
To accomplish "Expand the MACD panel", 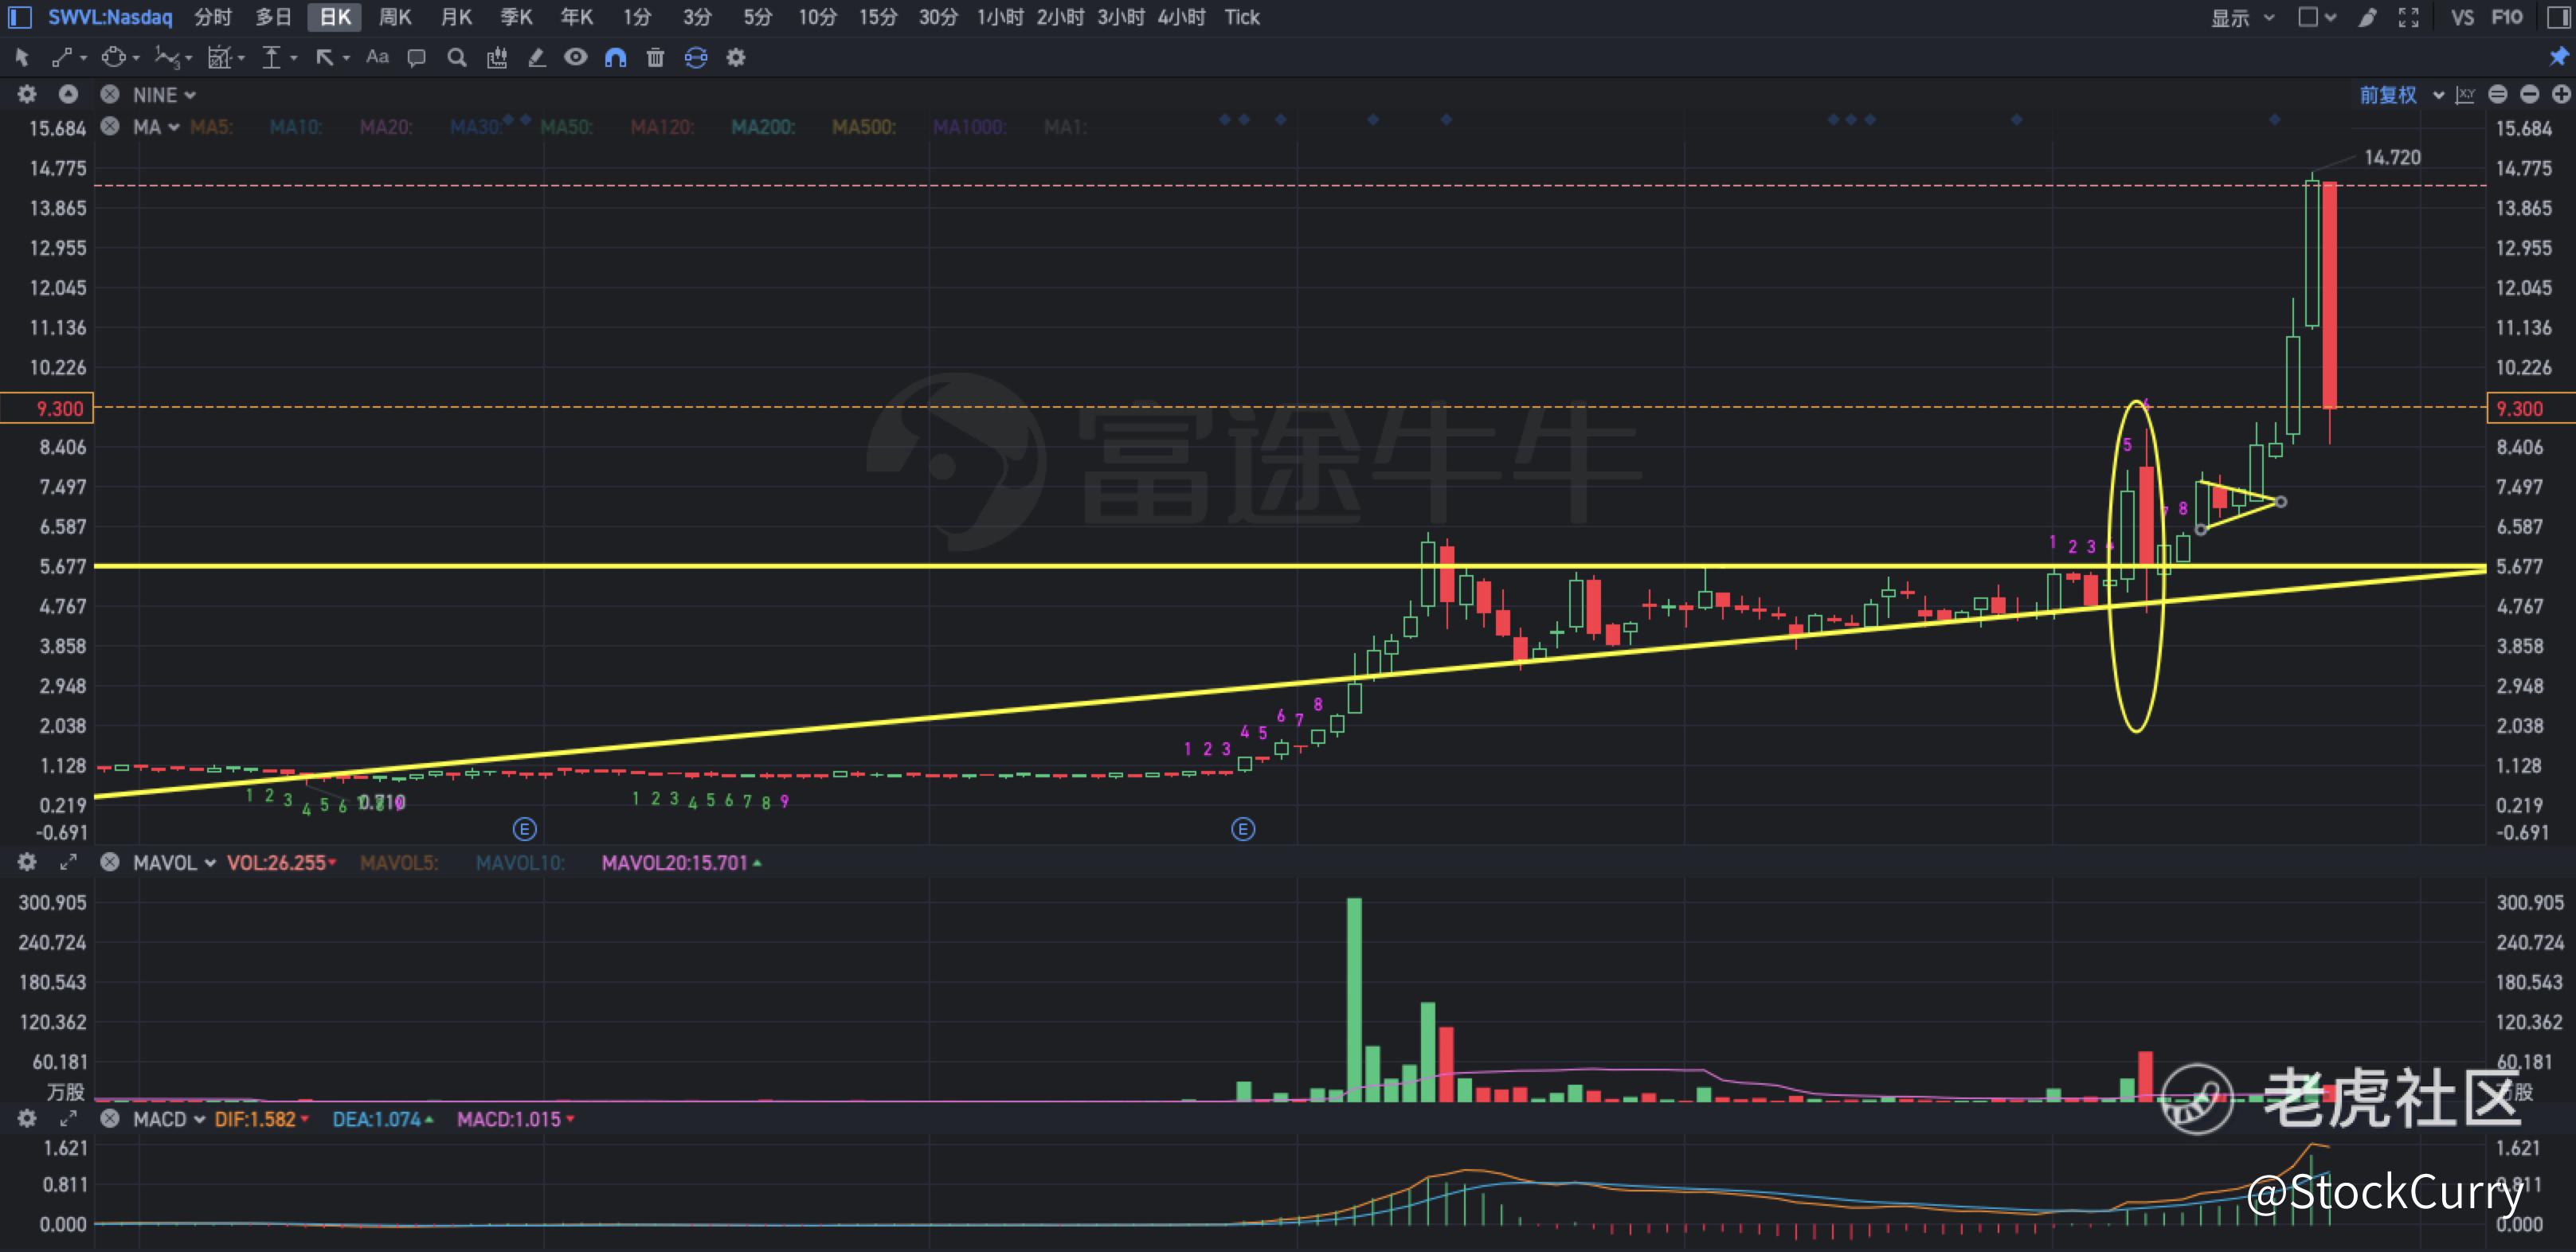I will click(x=68, y=1118).
